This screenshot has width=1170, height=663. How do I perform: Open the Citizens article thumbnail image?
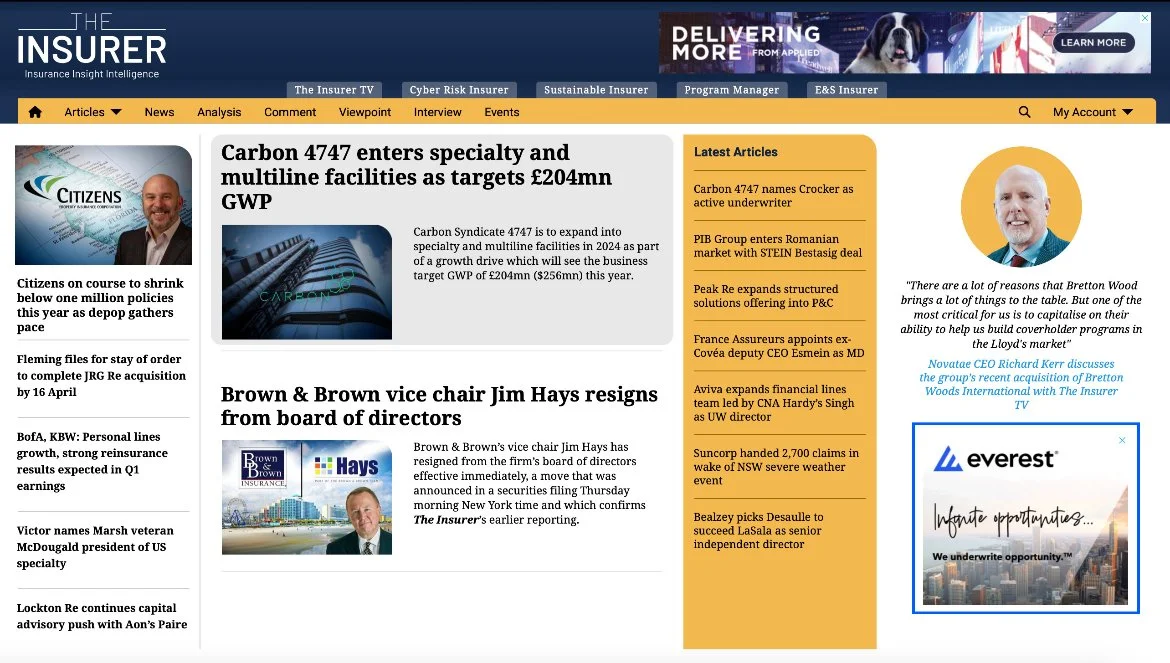tap(103, 205)
